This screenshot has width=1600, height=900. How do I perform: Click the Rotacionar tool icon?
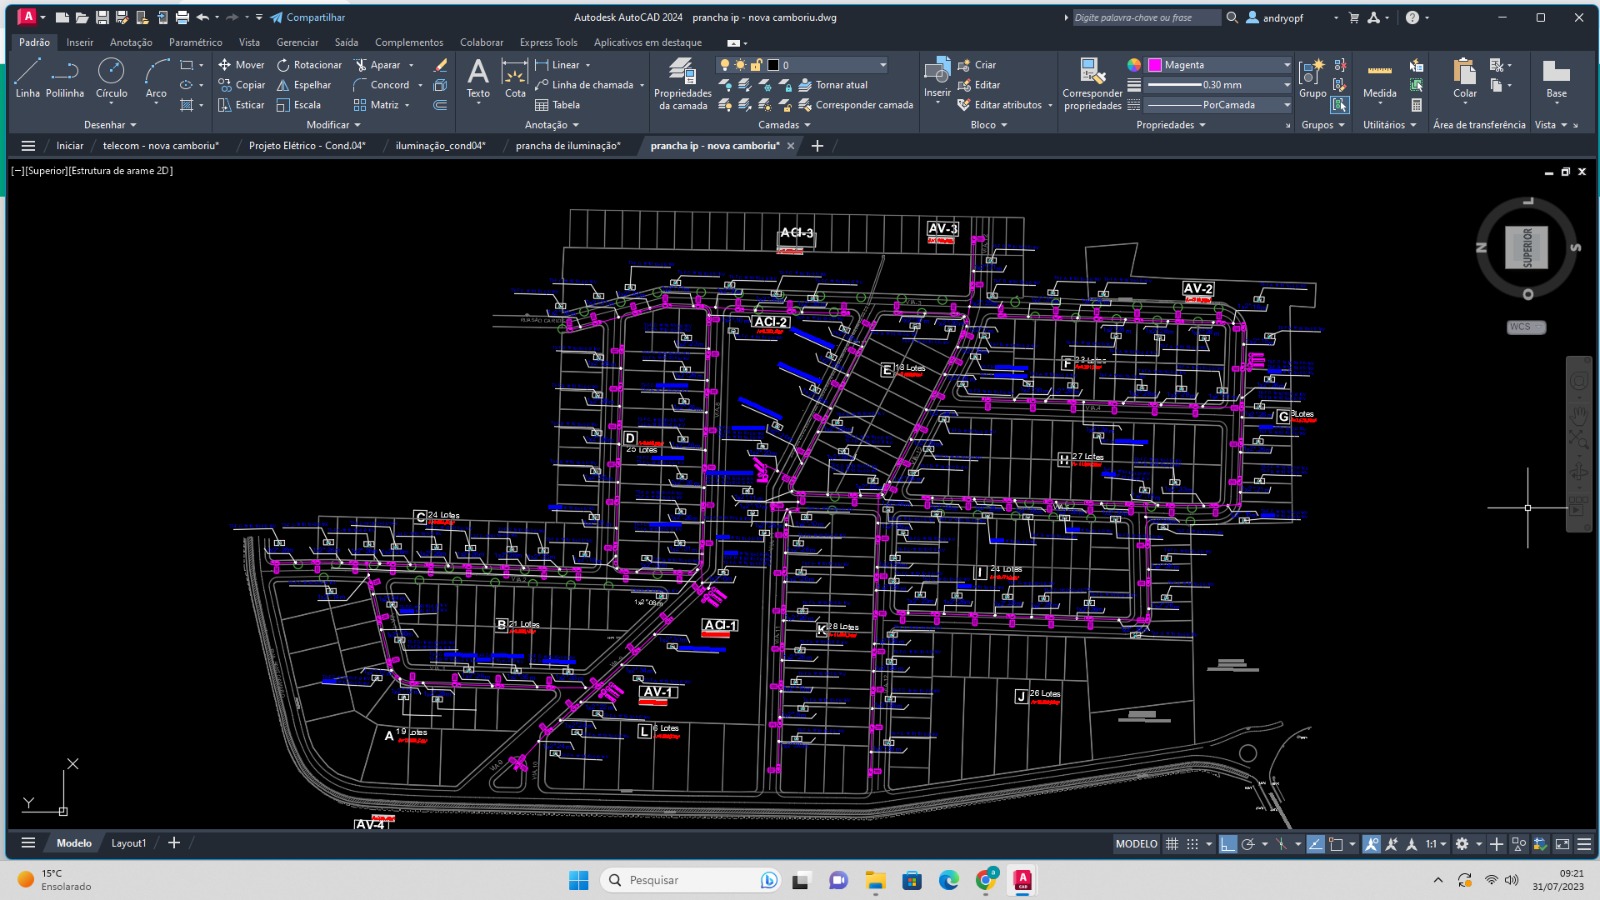coord(284,65)
